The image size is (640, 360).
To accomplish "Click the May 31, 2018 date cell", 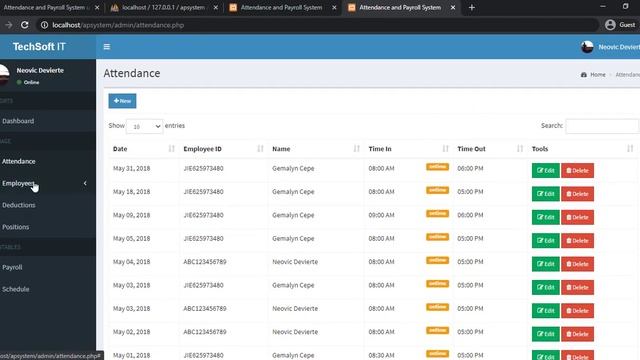I will click(x=131, y=168).
